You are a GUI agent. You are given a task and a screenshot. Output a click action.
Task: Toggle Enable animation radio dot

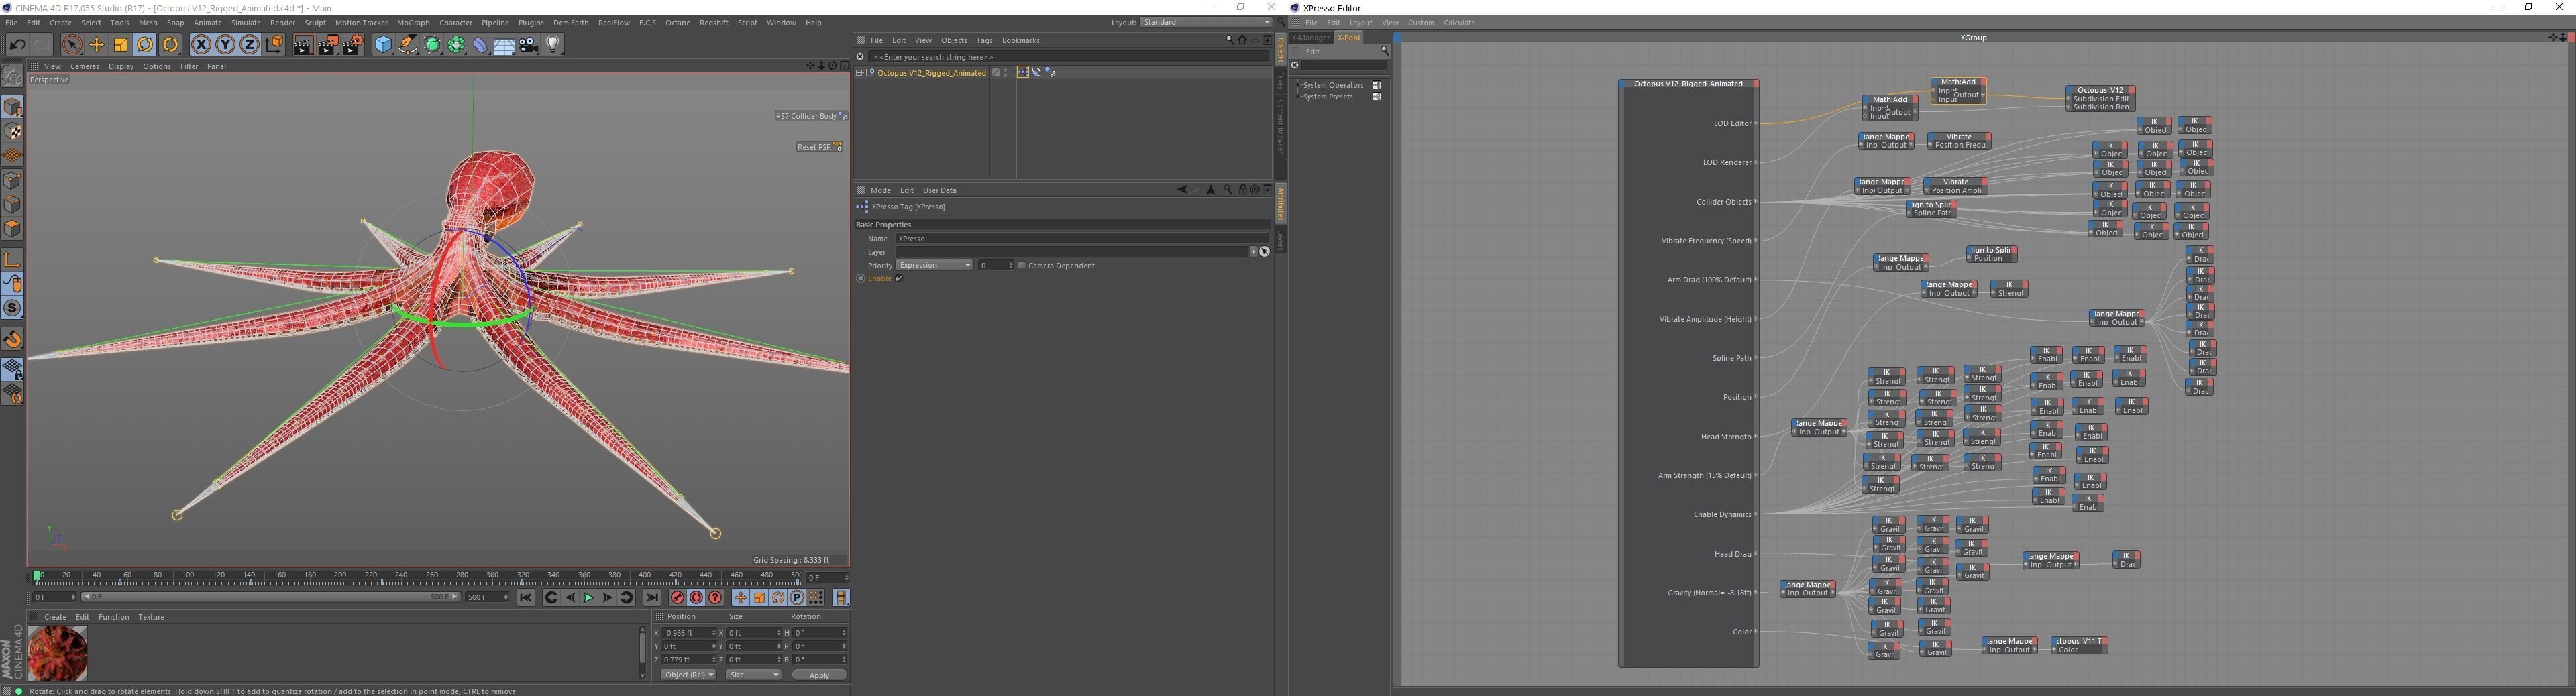click(x=861, y=278)
